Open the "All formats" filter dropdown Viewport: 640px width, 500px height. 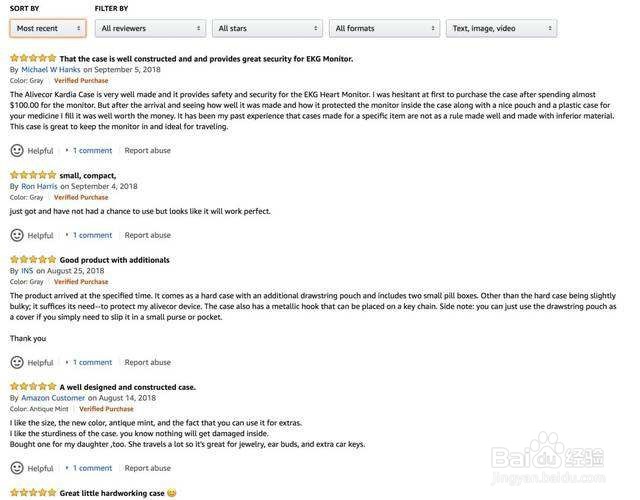pyautogui.click(x=384, y=28)
